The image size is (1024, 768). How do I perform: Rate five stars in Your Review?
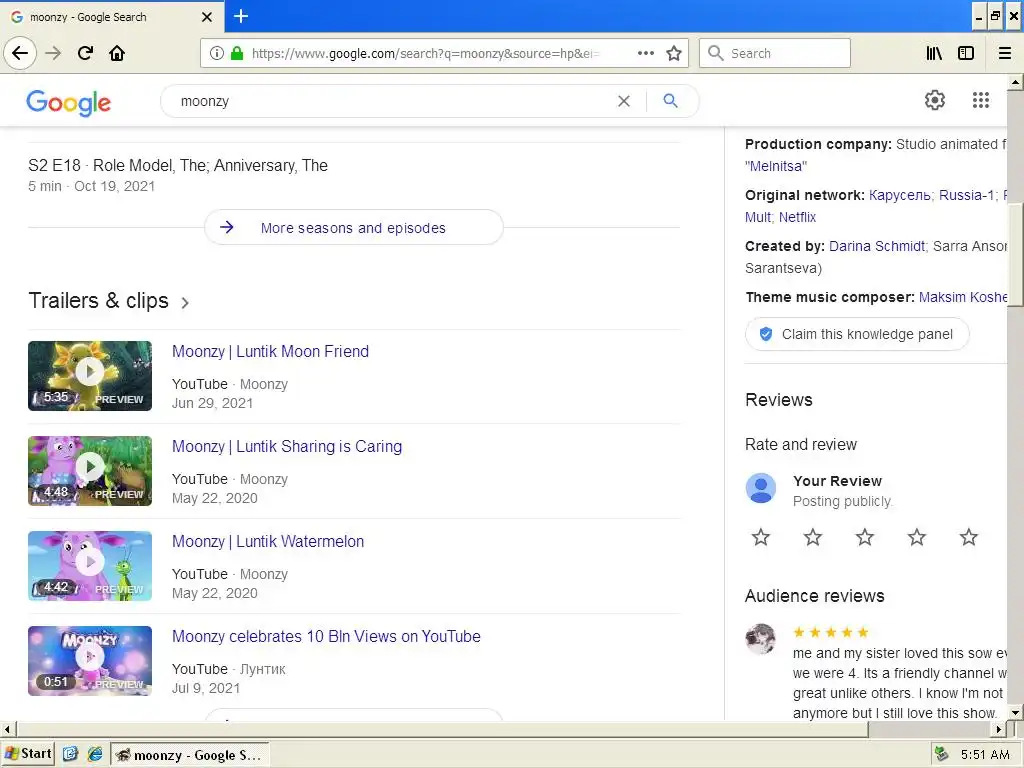[x=968, y=537]
